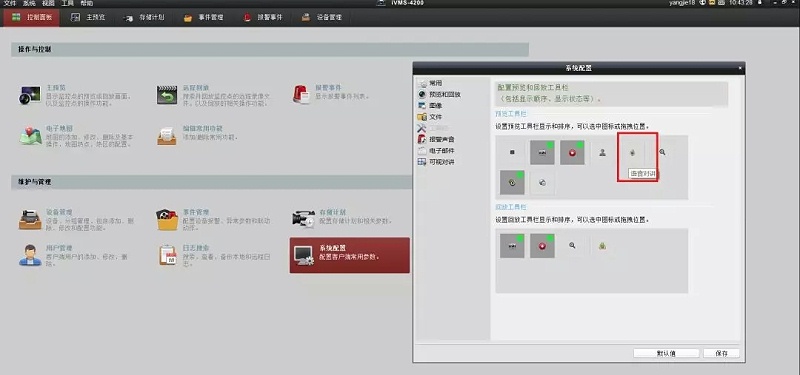Toggle the capture icon in playback toolbar
This screenshot has height=375, width=800.
pos(512,245)
